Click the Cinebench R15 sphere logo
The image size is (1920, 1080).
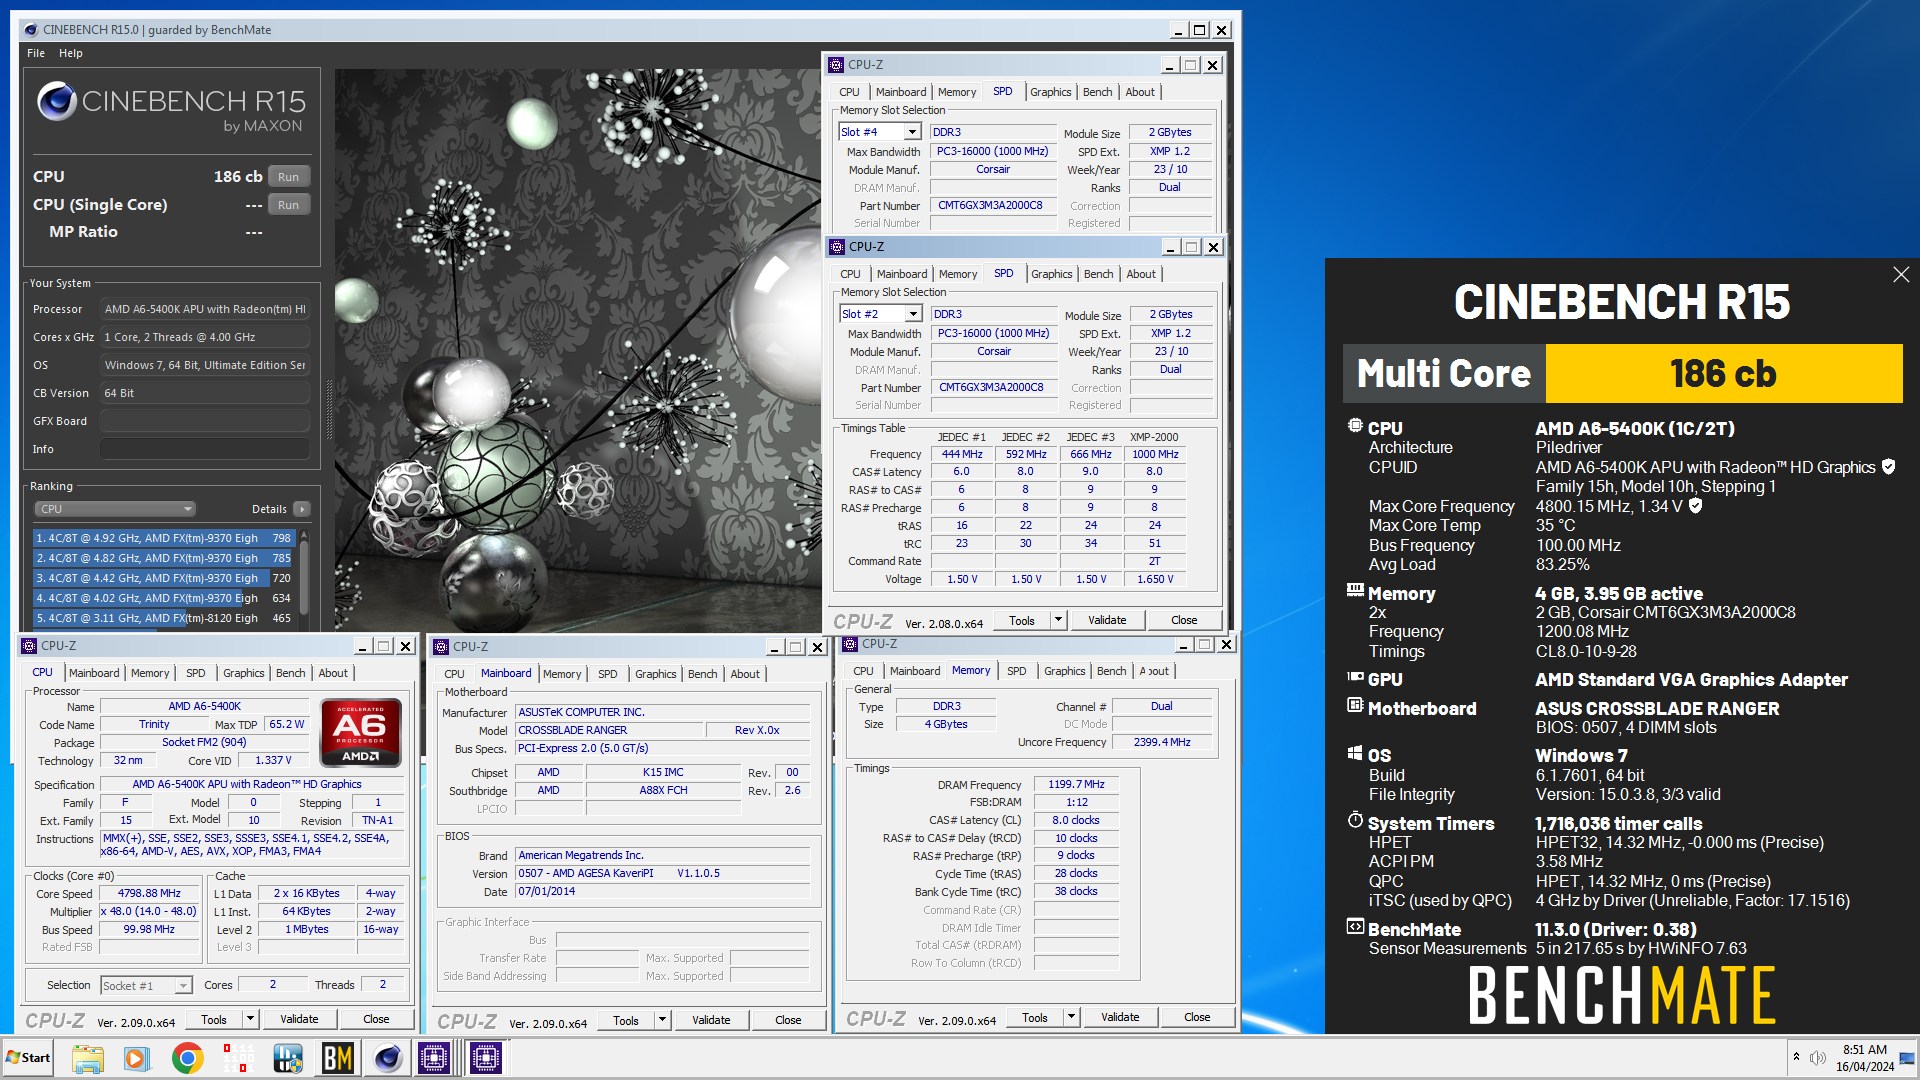57,101
